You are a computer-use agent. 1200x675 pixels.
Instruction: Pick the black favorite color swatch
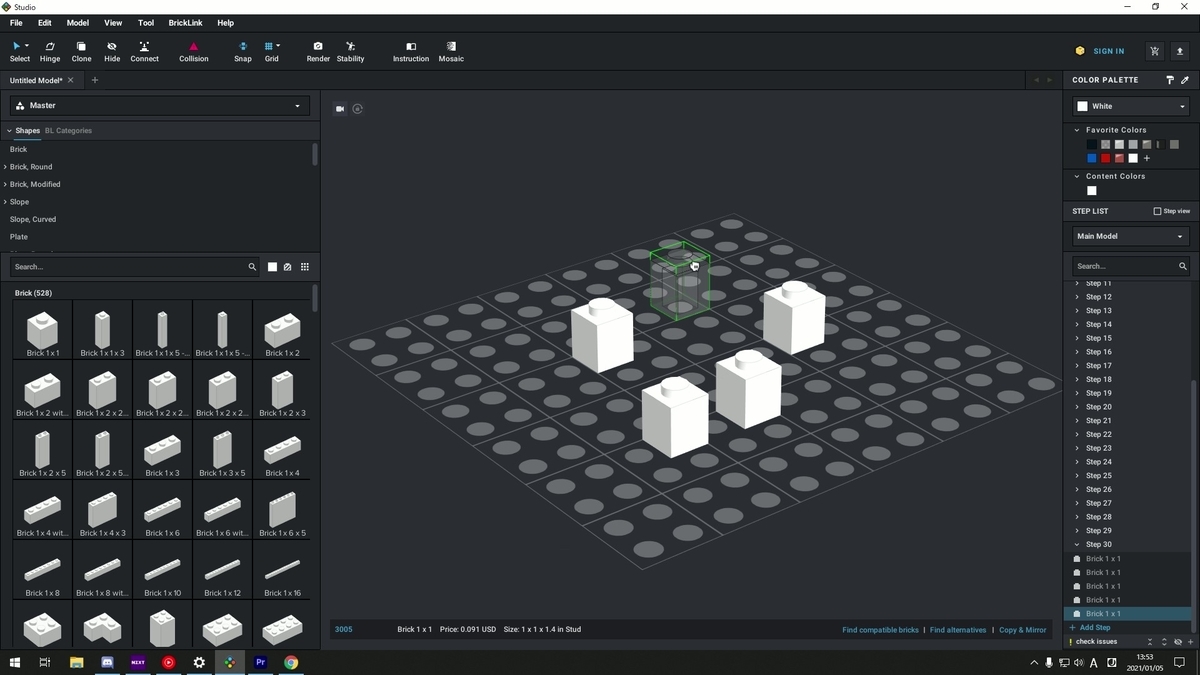coord(1092,145)
